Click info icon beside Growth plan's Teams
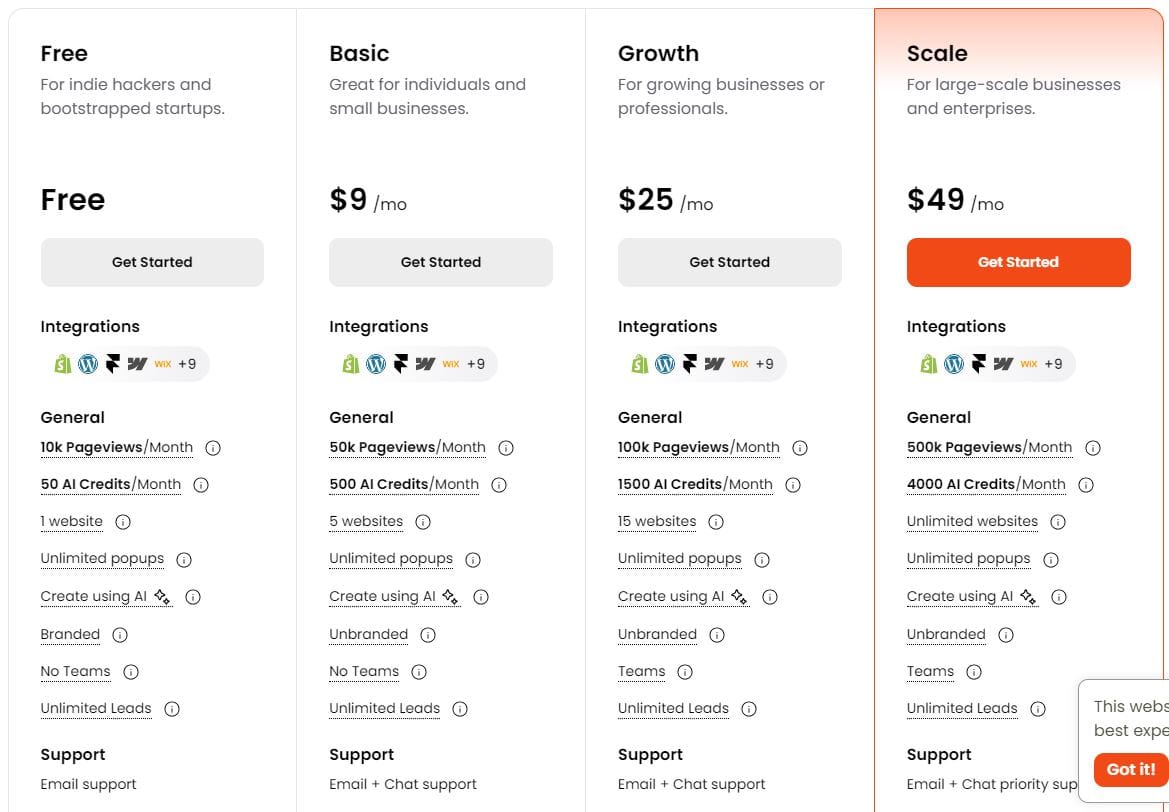The width and height of the screenshot is (1169, 812). pyautogui.click(x=685, y=672)
